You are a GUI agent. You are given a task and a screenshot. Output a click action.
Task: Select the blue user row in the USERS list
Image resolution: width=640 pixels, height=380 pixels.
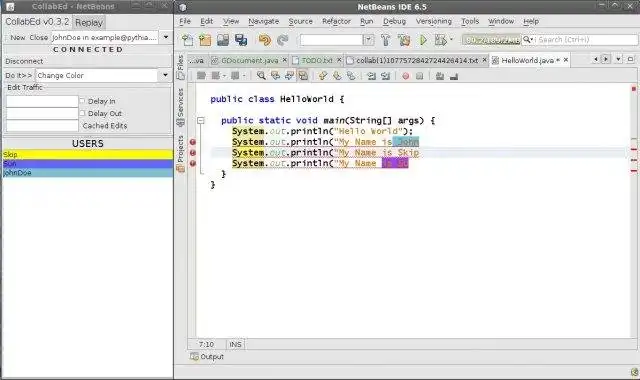coord(88,164)
